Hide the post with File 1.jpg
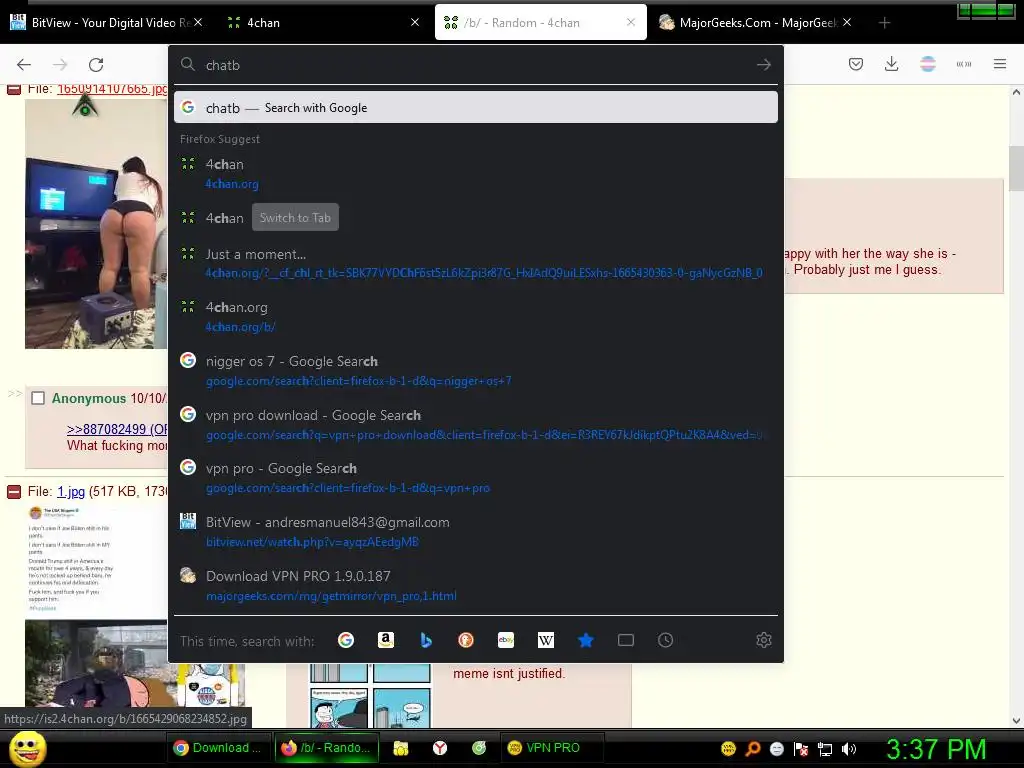This screenshot has width=1024, height=768. tap(14, 492)
